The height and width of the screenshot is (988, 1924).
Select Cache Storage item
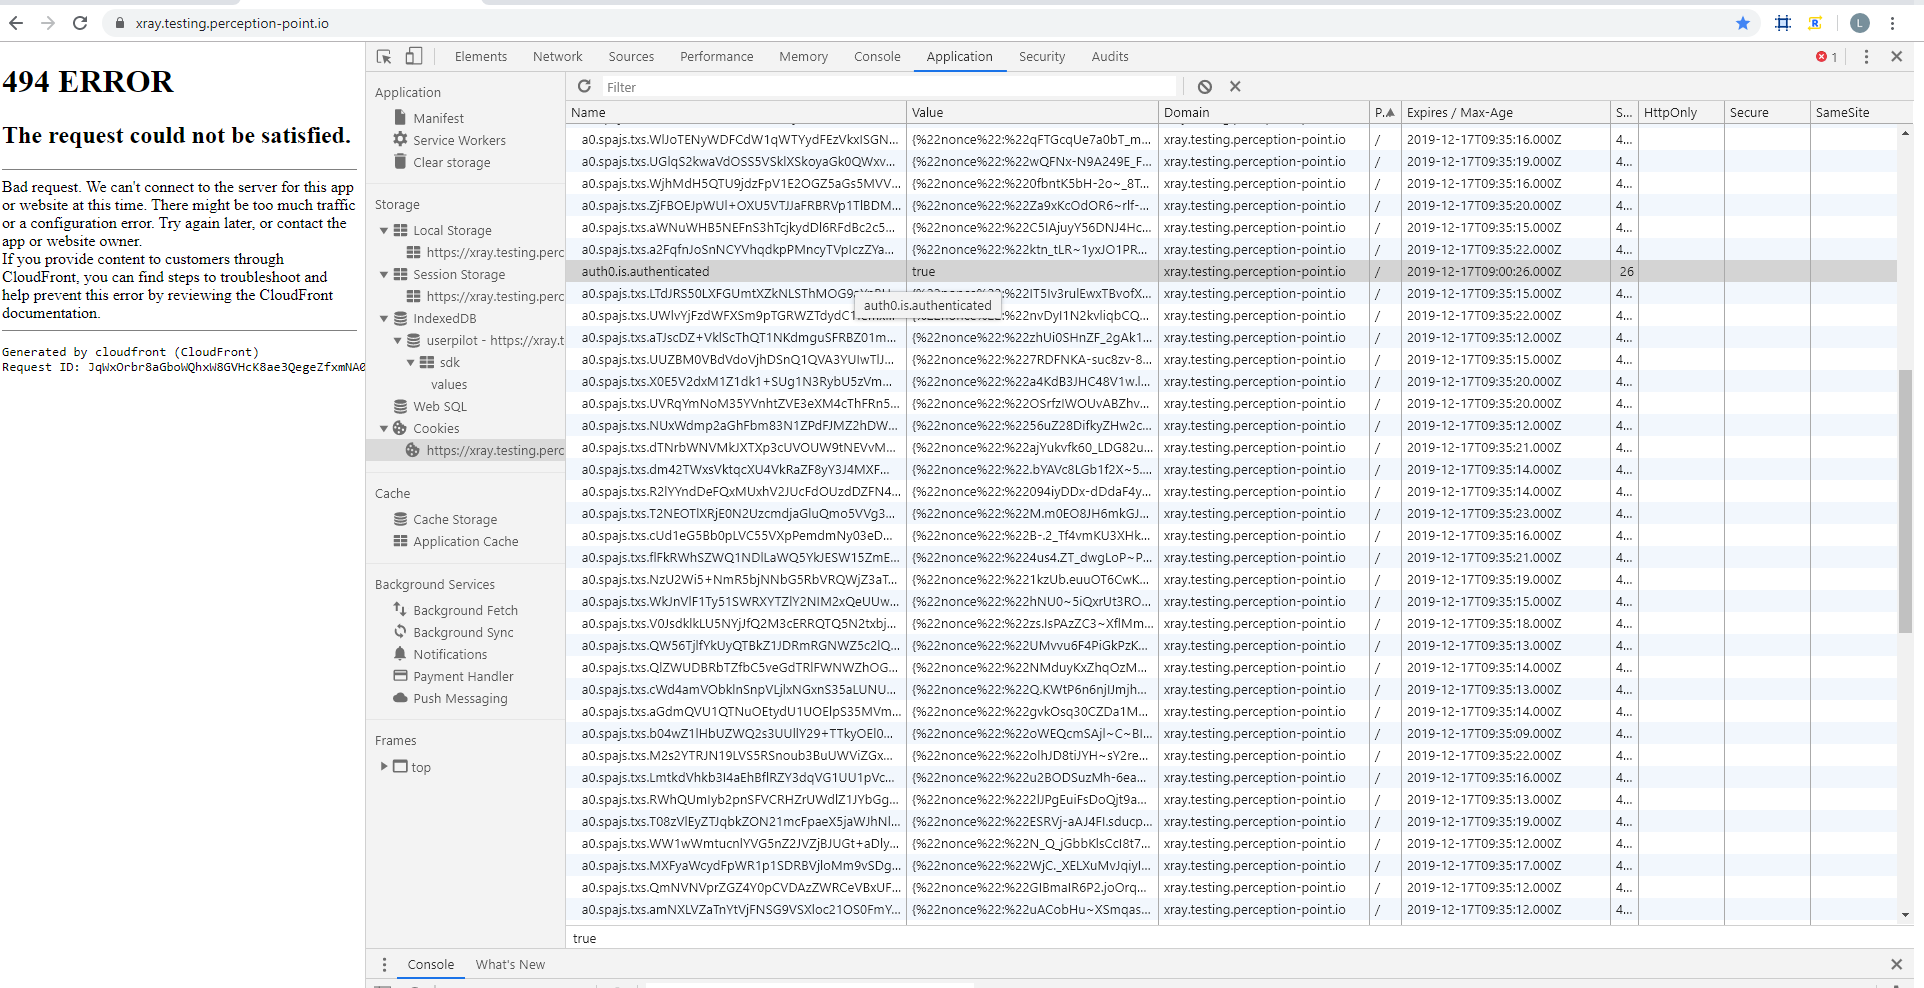(x=455, y=519)
